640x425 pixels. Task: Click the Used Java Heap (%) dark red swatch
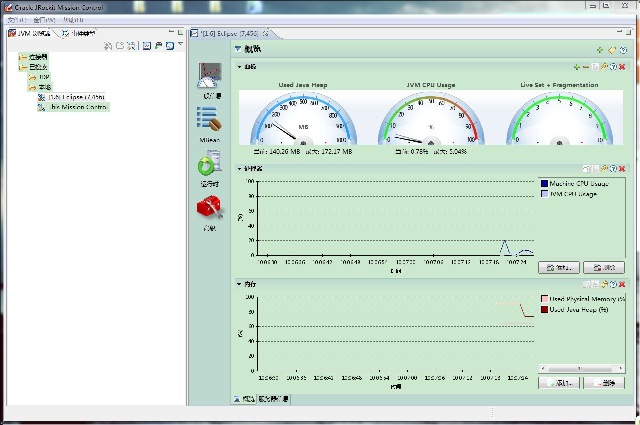click(544, 309)
